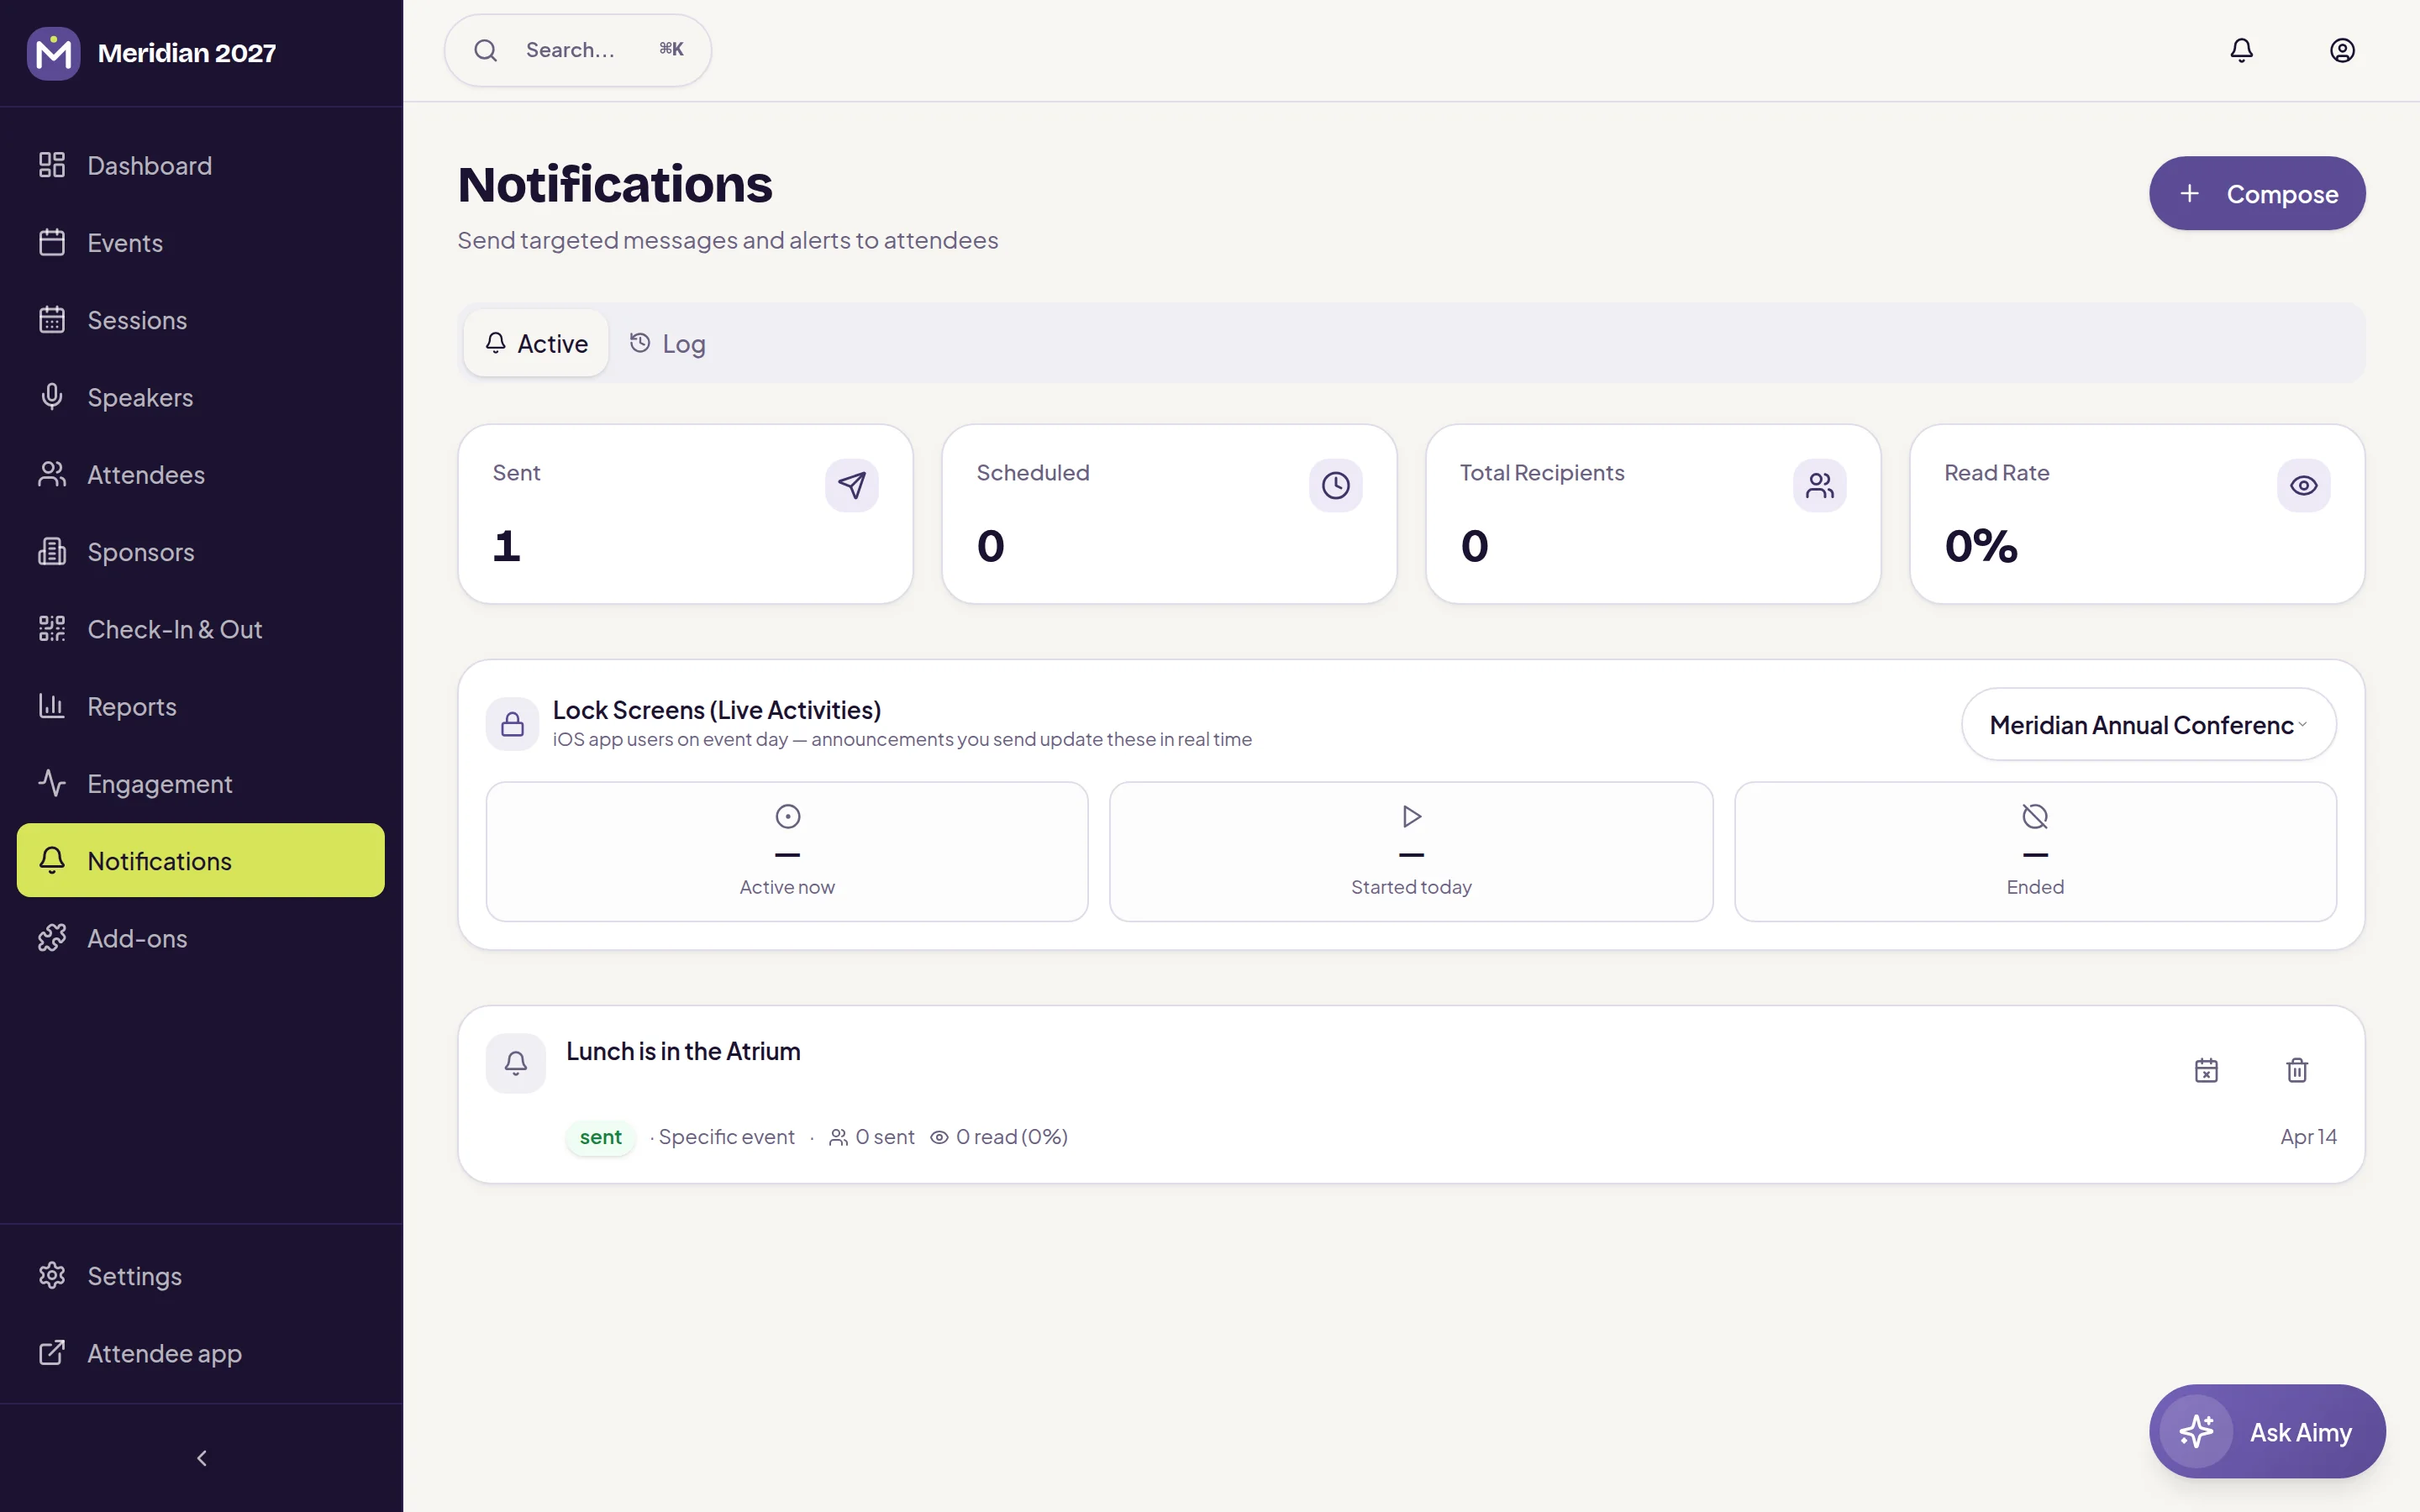Open the Engagement section
The height and width of the screenshot is (1512, 2420).
pos(201,784)
